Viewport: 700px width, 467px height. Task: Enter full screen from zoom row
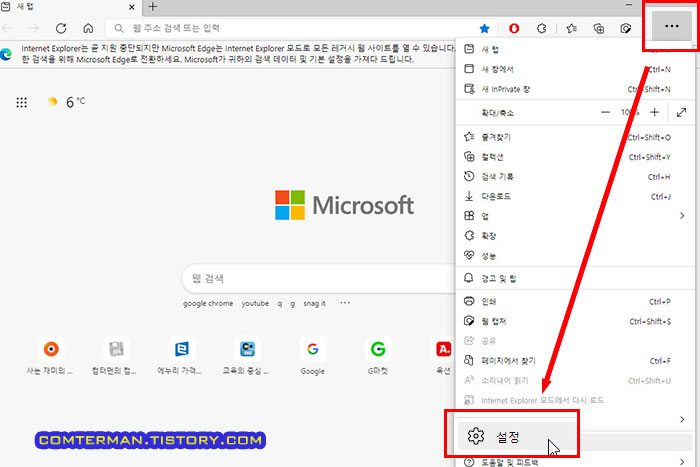click(x=681, y=113)
